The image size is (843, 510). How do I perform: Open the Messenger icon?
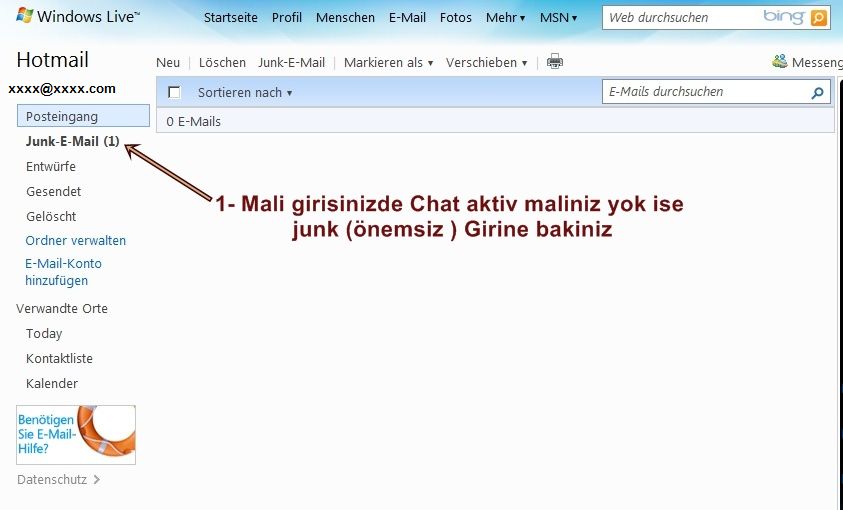pyautogui.click(x=780, y=61)
